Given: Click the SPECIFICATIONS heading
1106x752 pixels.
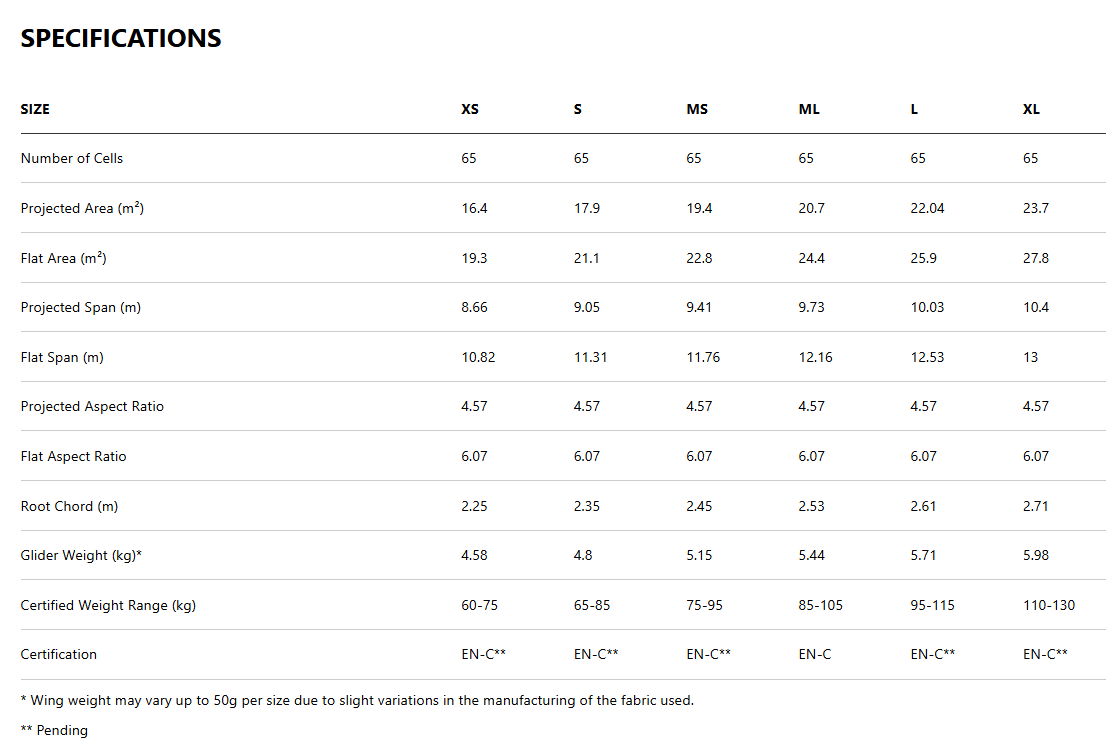Looking at the screenshot, I should (x=121, y=38).
